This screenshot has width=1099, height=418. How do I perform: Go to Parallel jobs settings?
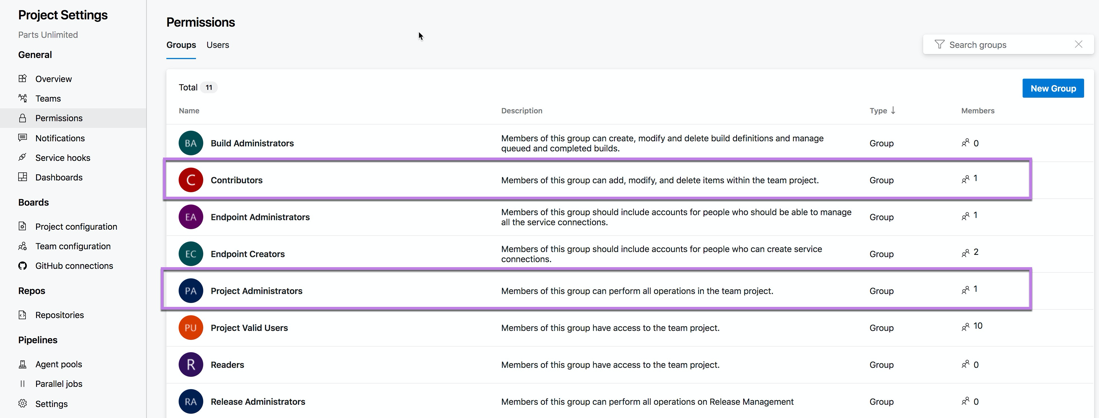tap(58, 384)
